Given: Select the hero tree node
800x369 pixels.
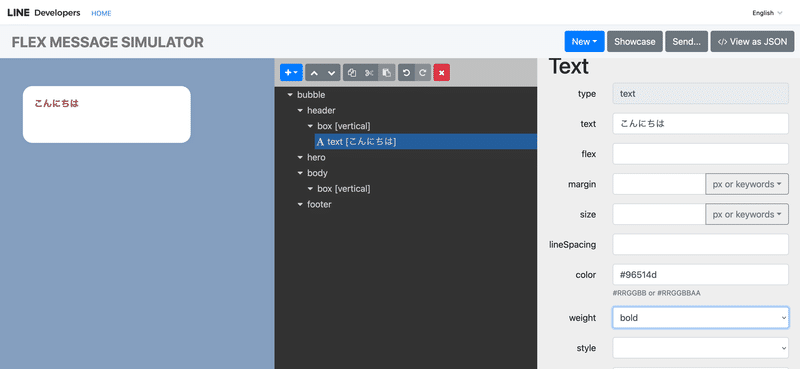Looking at the screenshot, I should click(316, 157).
